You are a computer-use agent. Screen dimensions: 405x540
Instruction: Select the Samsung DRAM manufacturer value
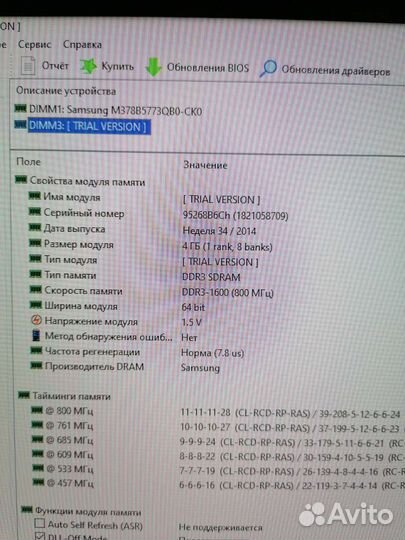pos(200,368)
